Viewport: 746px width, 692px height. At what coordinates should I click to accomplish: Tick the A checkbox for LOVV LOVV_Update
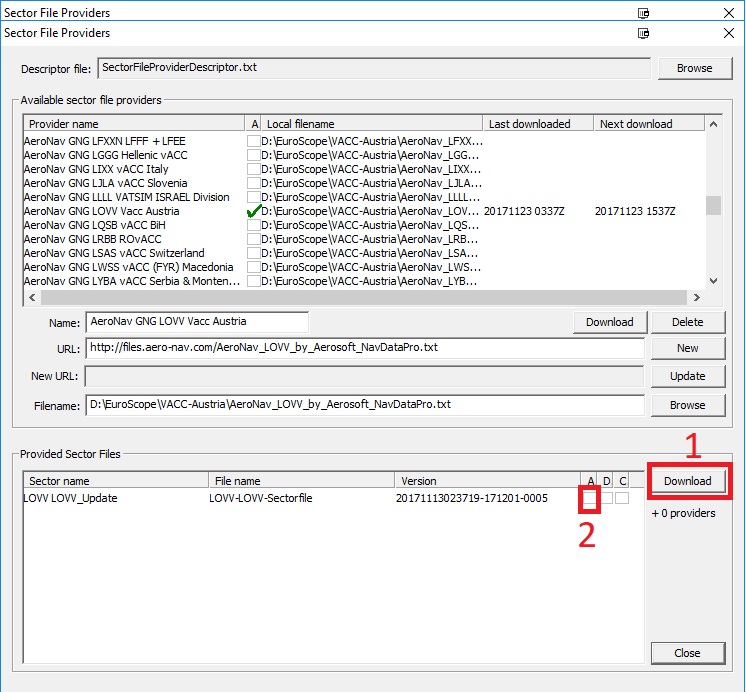pos(589,498)
